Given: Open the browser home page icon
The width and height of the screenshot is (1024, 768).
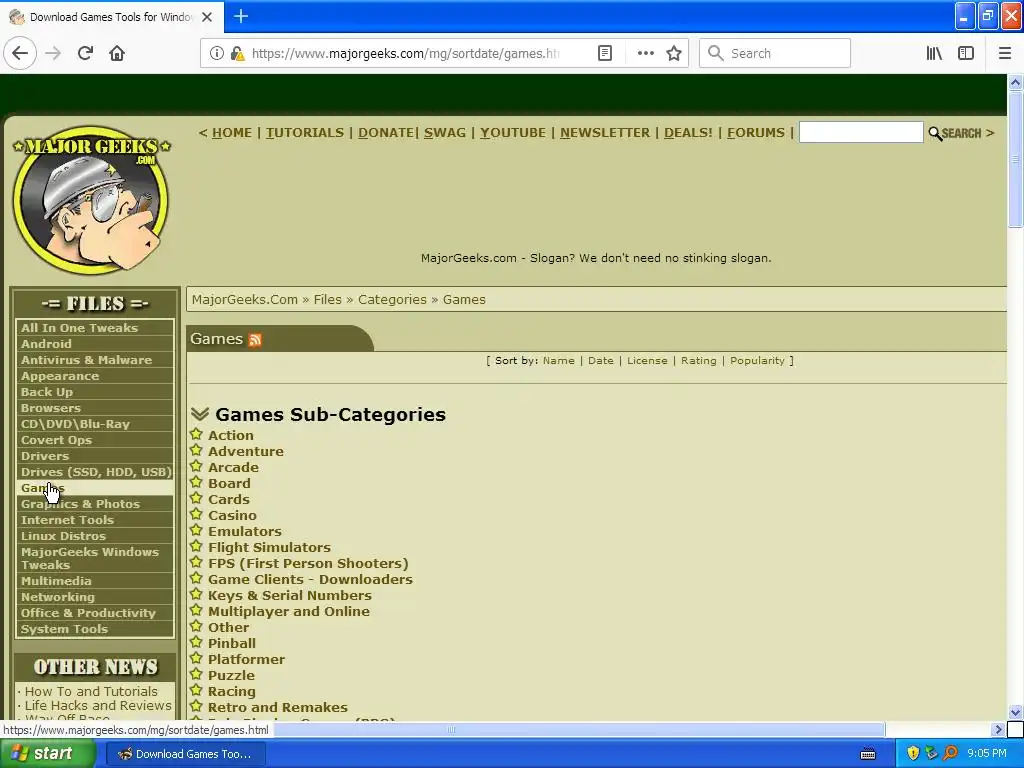Looking at the screenshot, I should [117, 53].
